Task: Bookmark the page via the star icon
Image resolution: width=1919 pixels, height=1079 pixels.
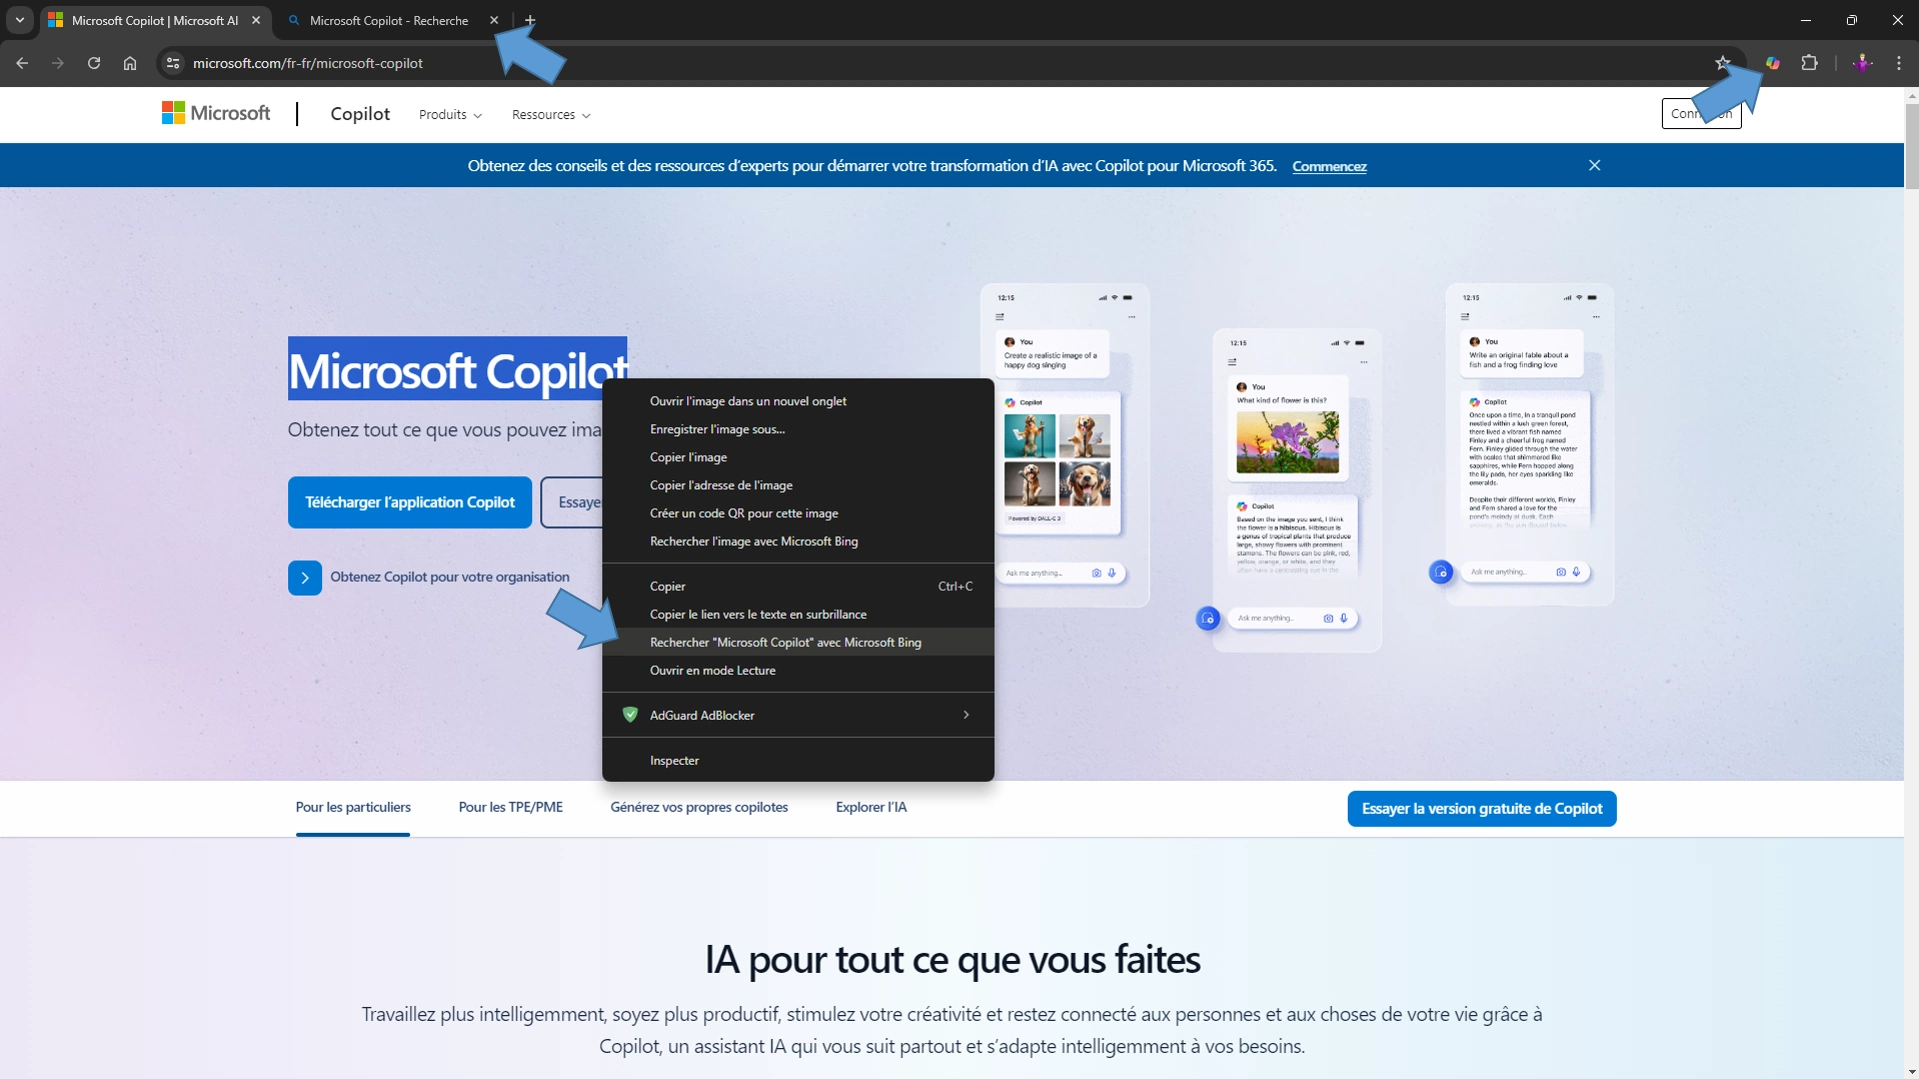Action: point(1722,62)
